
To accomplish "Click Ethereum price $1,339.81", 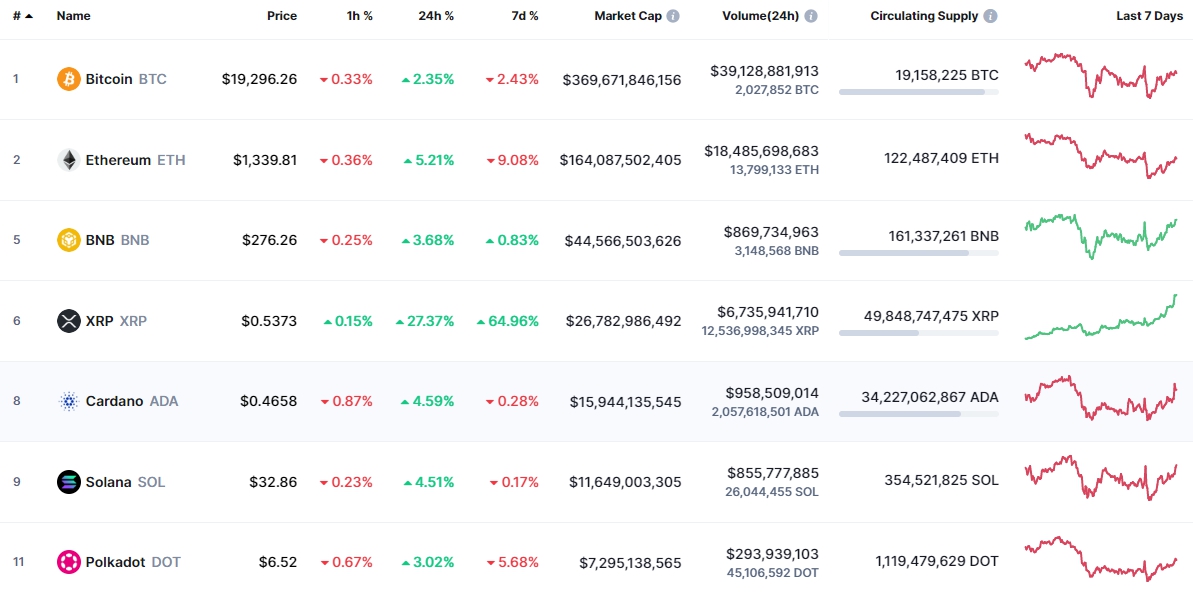I will point(265,160).
